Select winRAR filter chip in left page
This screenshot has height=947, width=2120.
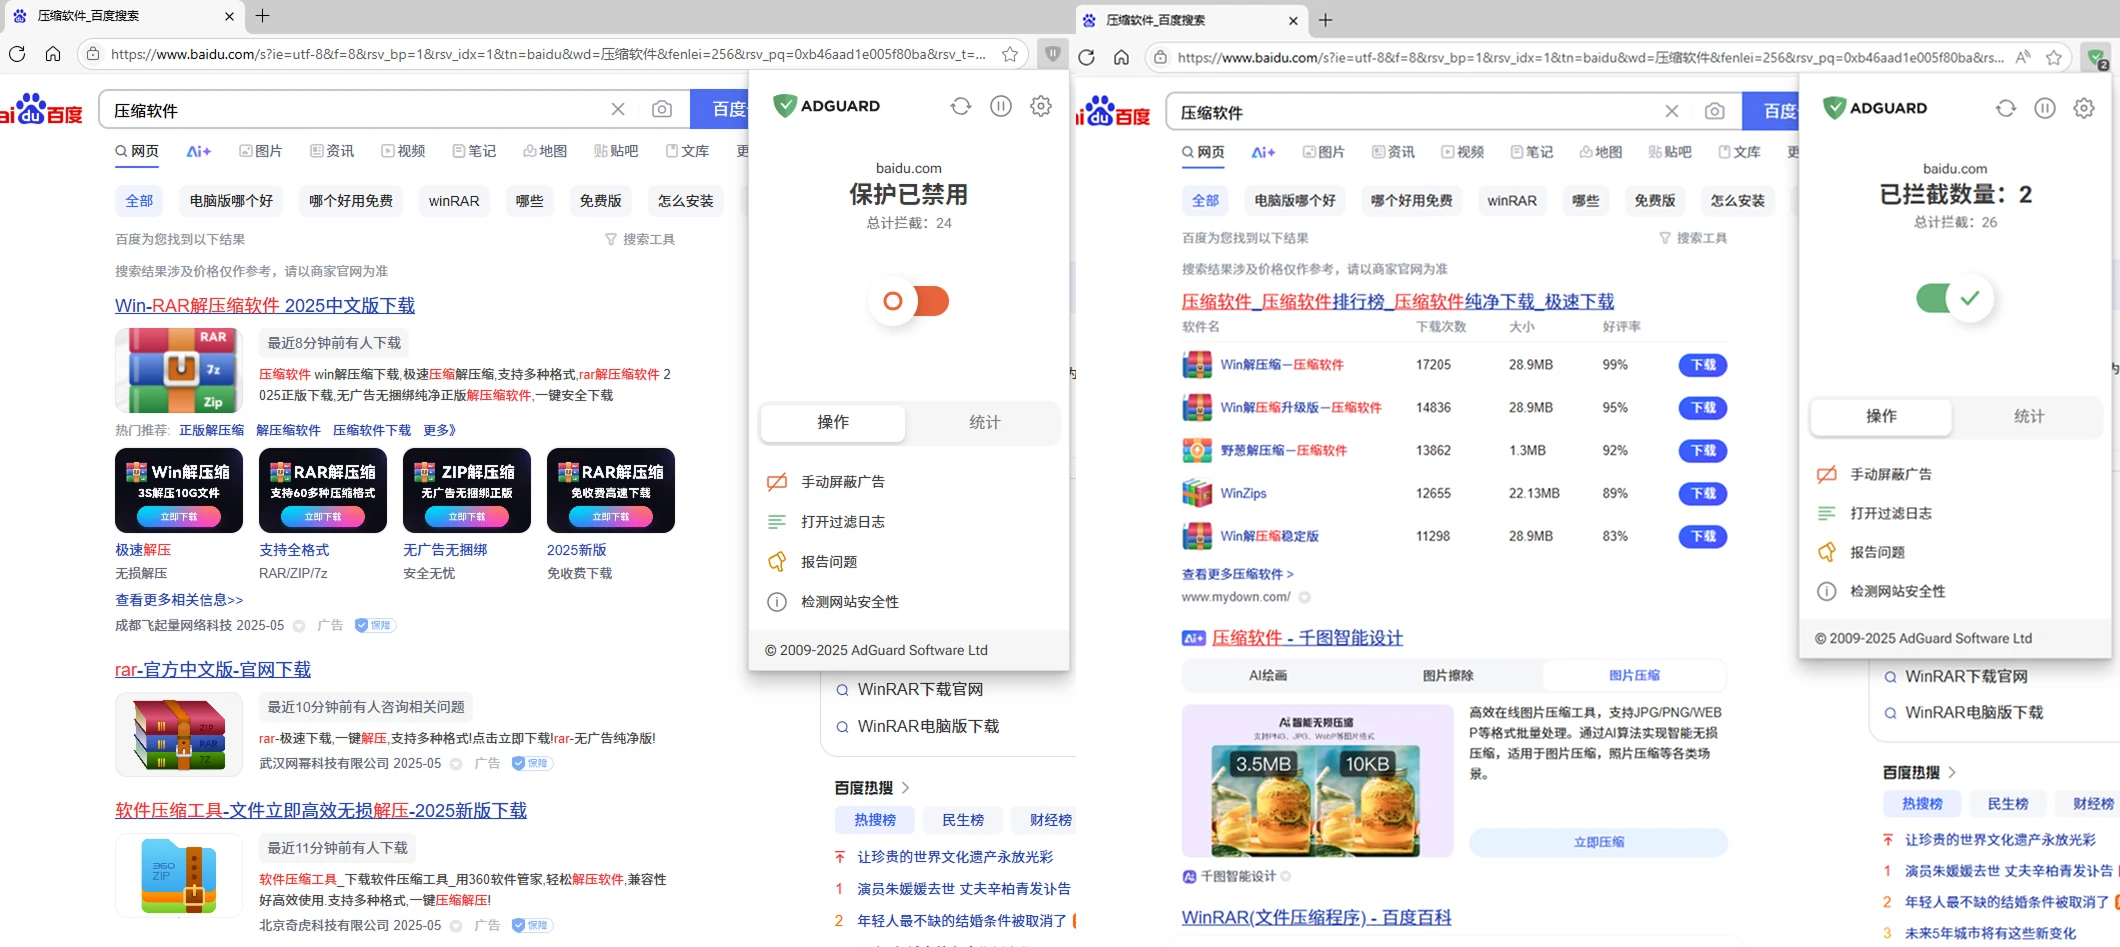point(454,201)
